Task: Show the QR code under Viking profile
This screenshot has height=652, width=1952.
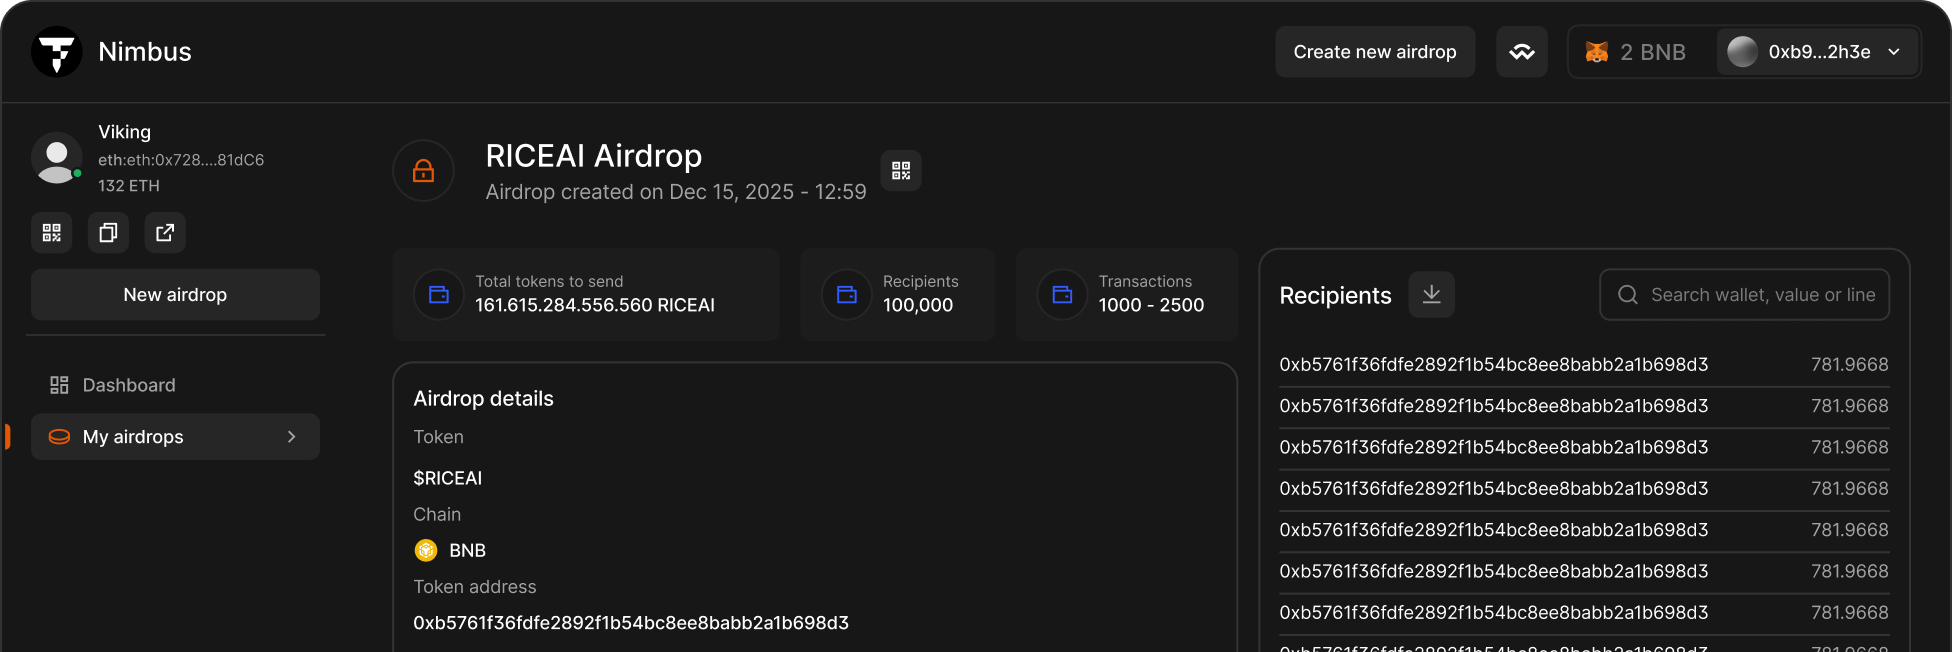Action: point(52,233)
